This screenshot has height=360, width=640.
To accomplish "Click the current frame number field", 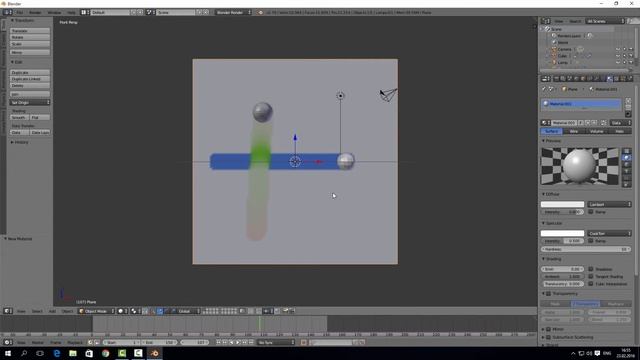I will pyautogui.click(x=194, y=342).
